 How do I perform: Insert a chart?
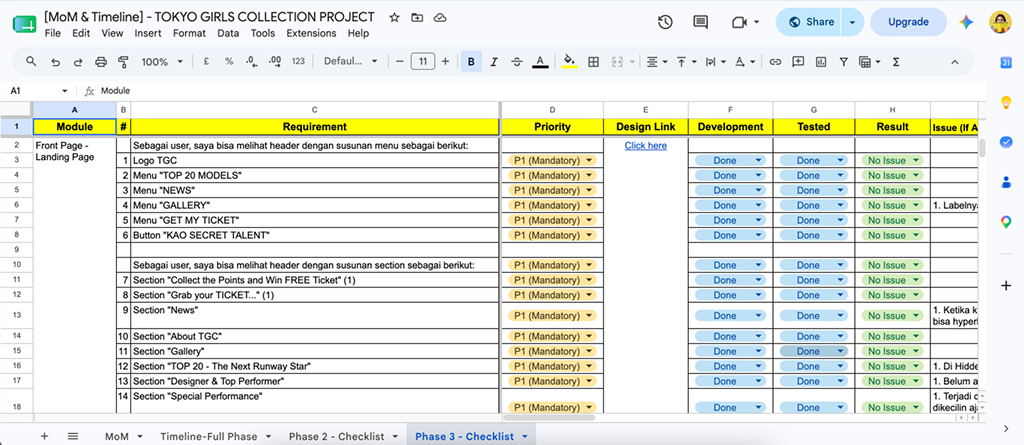pyautogui.click(x=821, y=61)
